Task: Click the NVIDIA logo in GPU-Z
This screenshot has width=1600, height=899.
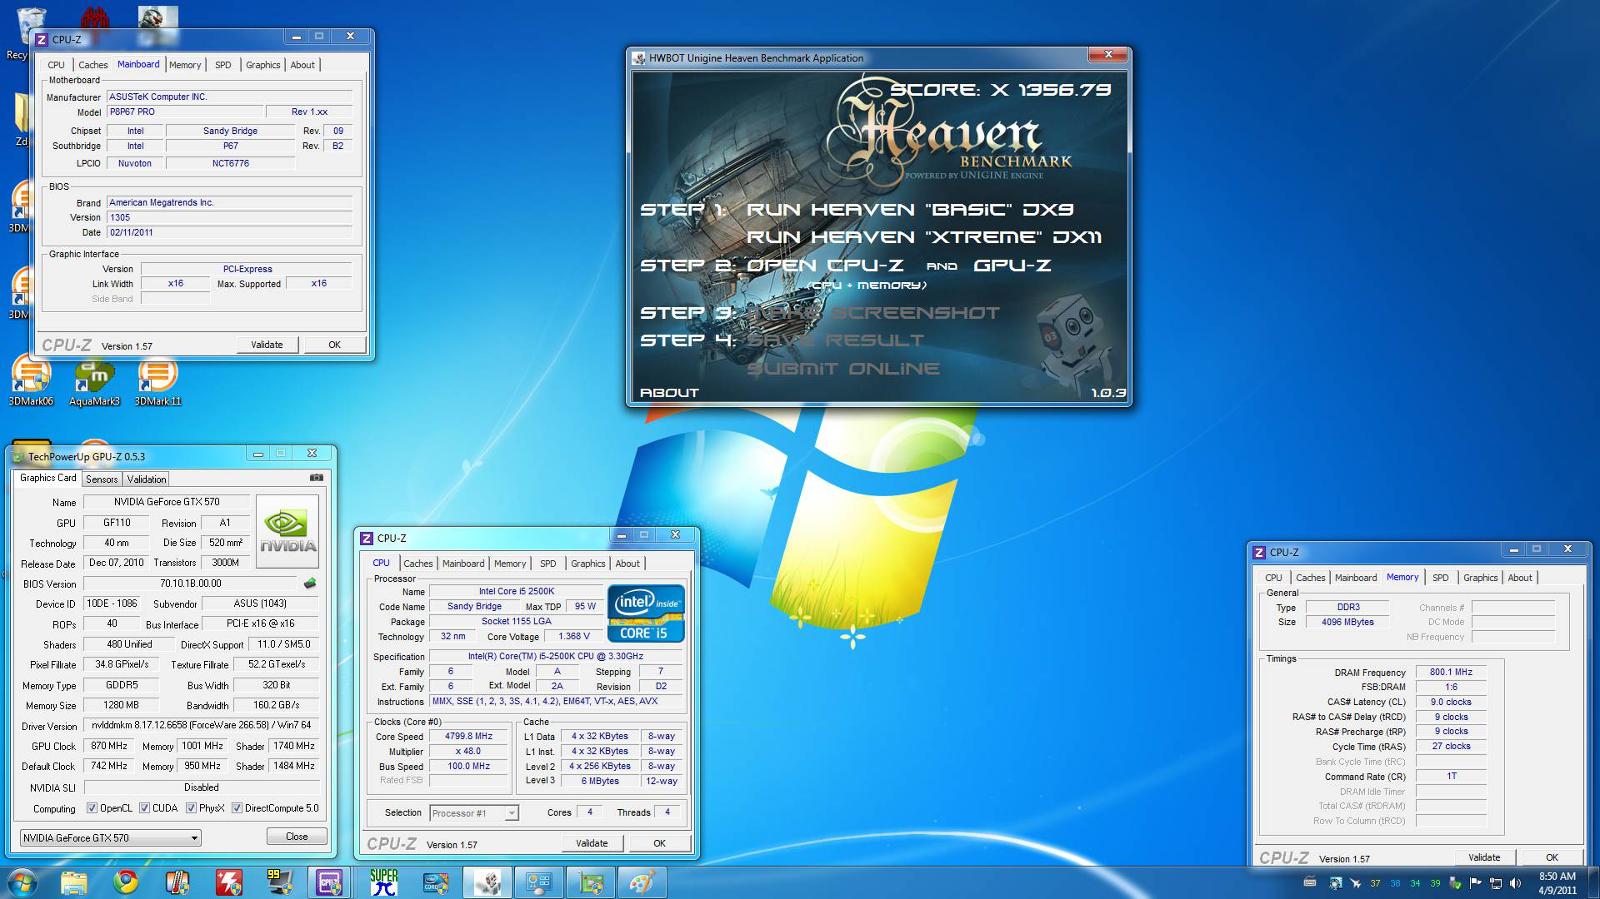Action: click(x=288, y=531)
